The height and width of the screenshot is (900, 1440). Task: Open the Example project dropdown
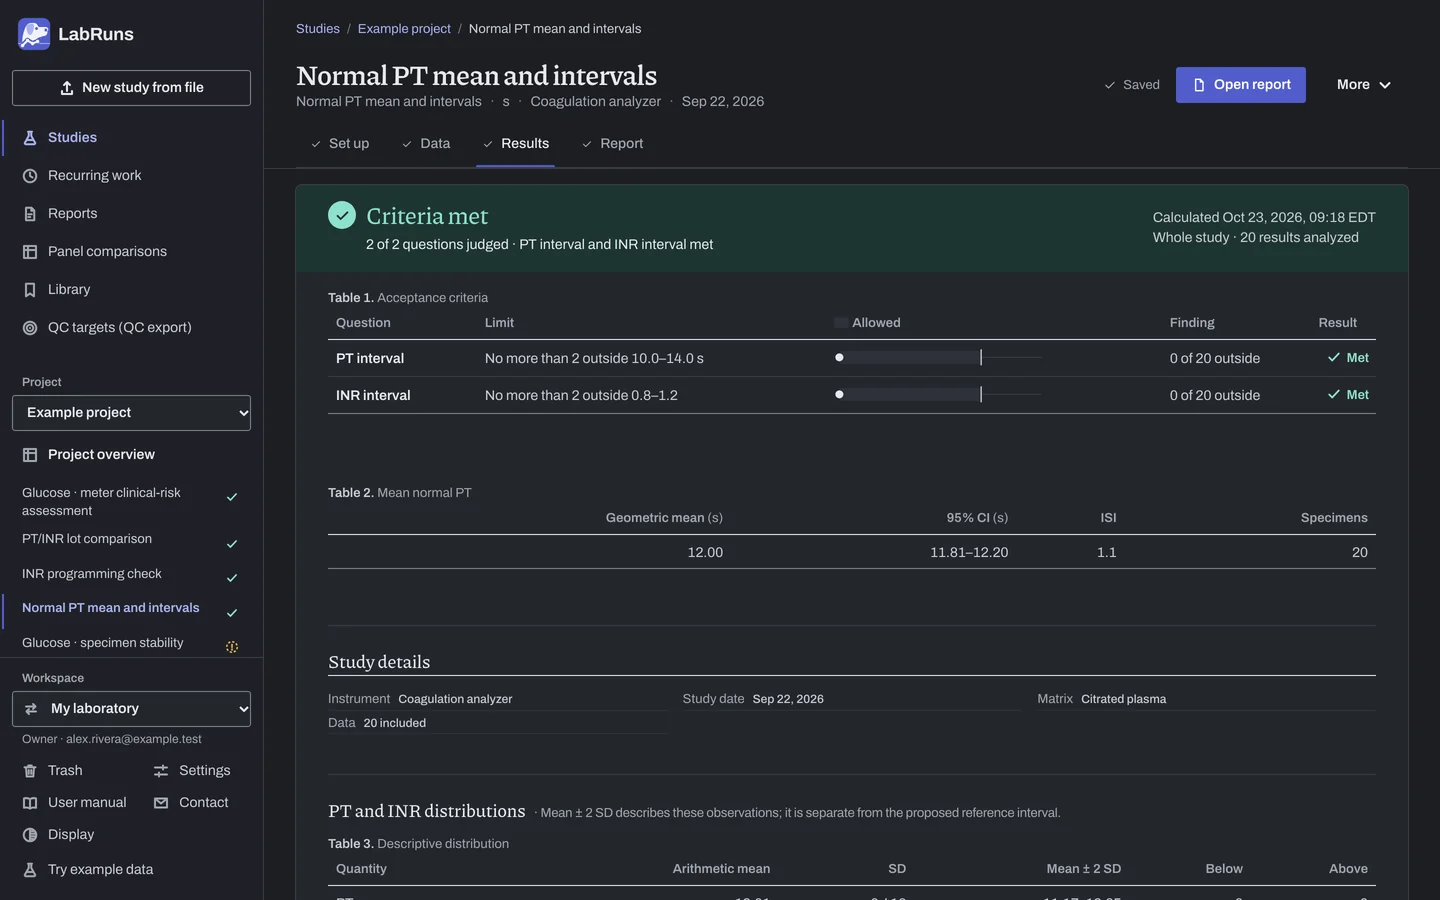(131, 413)
